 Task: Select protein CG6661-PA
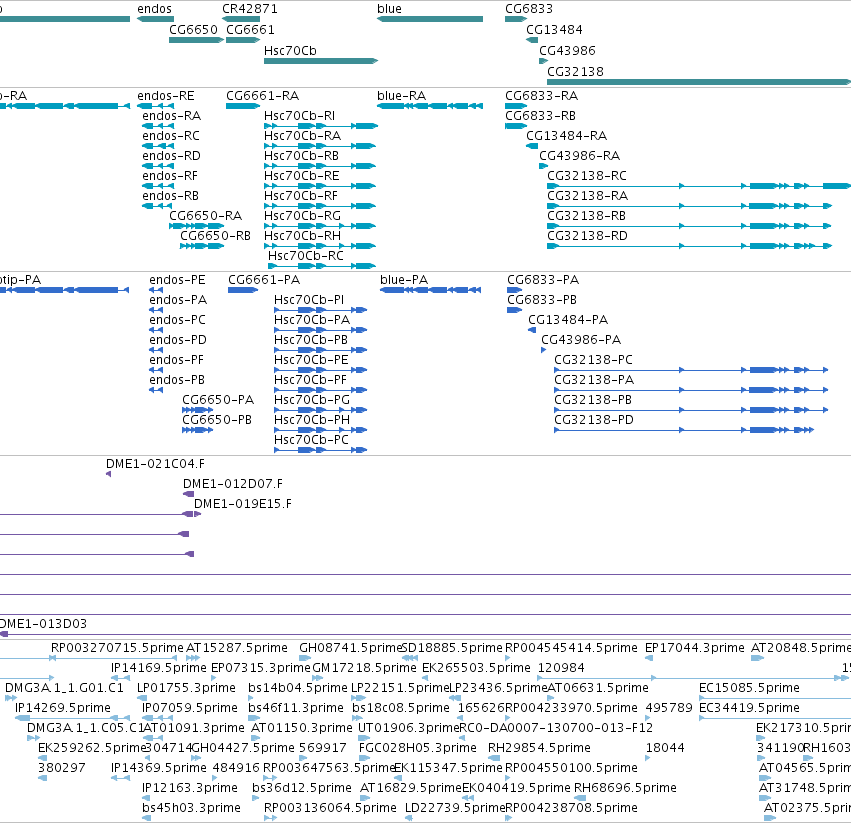pos(264,280)
